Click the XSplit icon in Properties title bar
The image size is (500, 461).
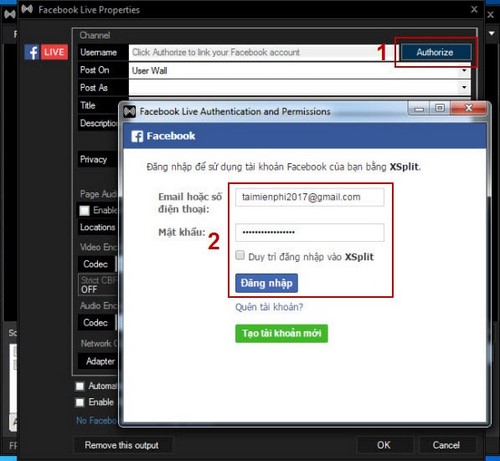(27, 9)
